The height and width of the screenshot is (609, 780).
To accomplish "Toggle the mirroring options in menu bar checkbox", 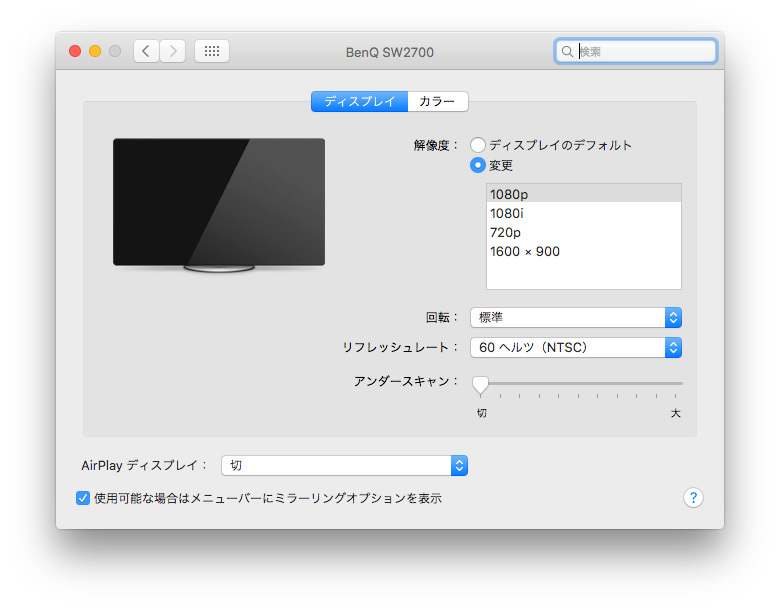I will (x=83, y=498).
